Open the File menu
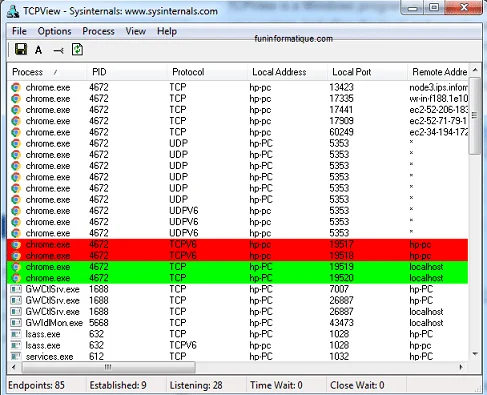The image size is (487, 395). click(19, 31)
